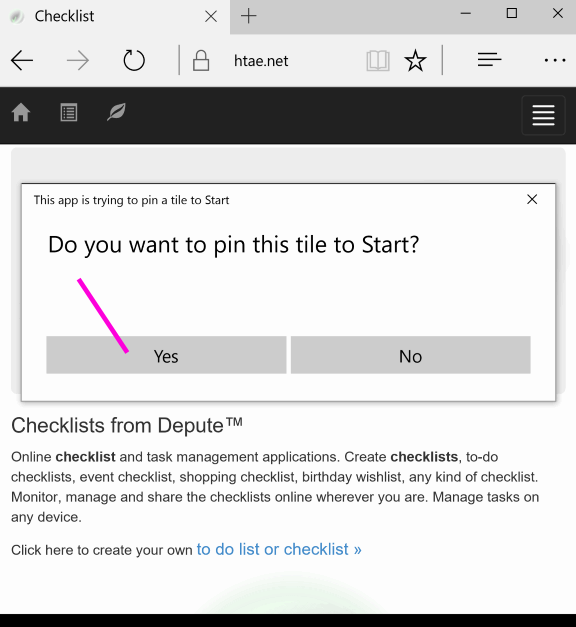The width and height of the screenshot is (576, 627).
Task: Open the browser More actions ellipsis
Action: point(555,60)
